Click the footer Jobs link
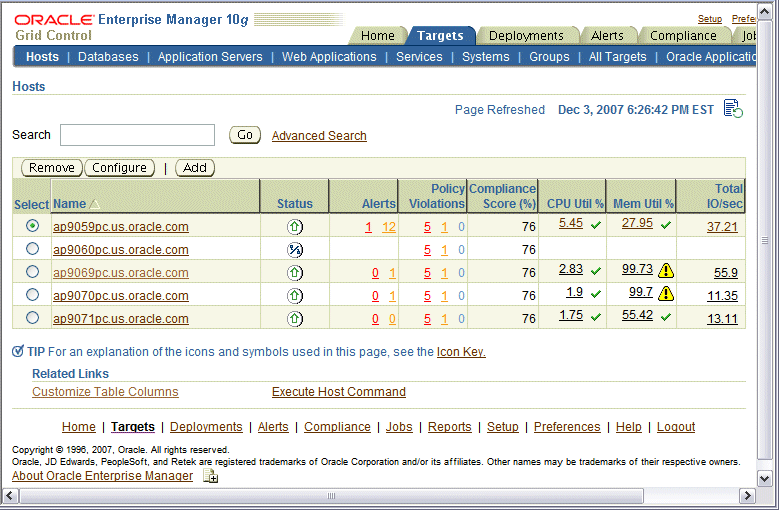 (x=399, y=427)
